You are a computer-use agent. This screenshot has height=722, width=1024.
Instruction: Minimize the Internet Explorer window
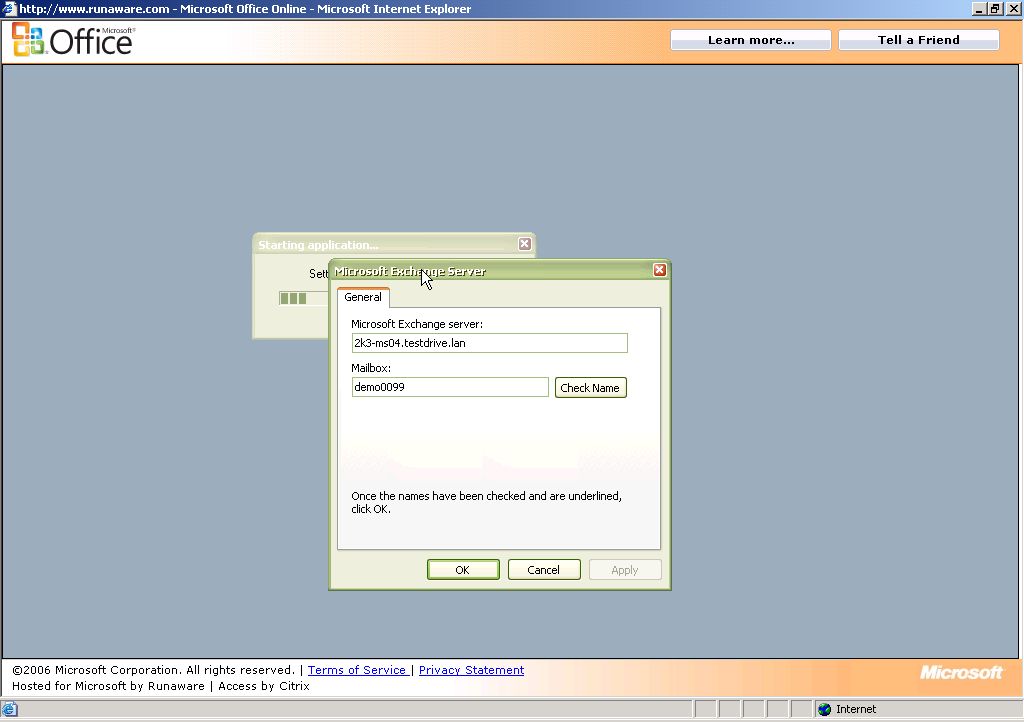point(979,9)
